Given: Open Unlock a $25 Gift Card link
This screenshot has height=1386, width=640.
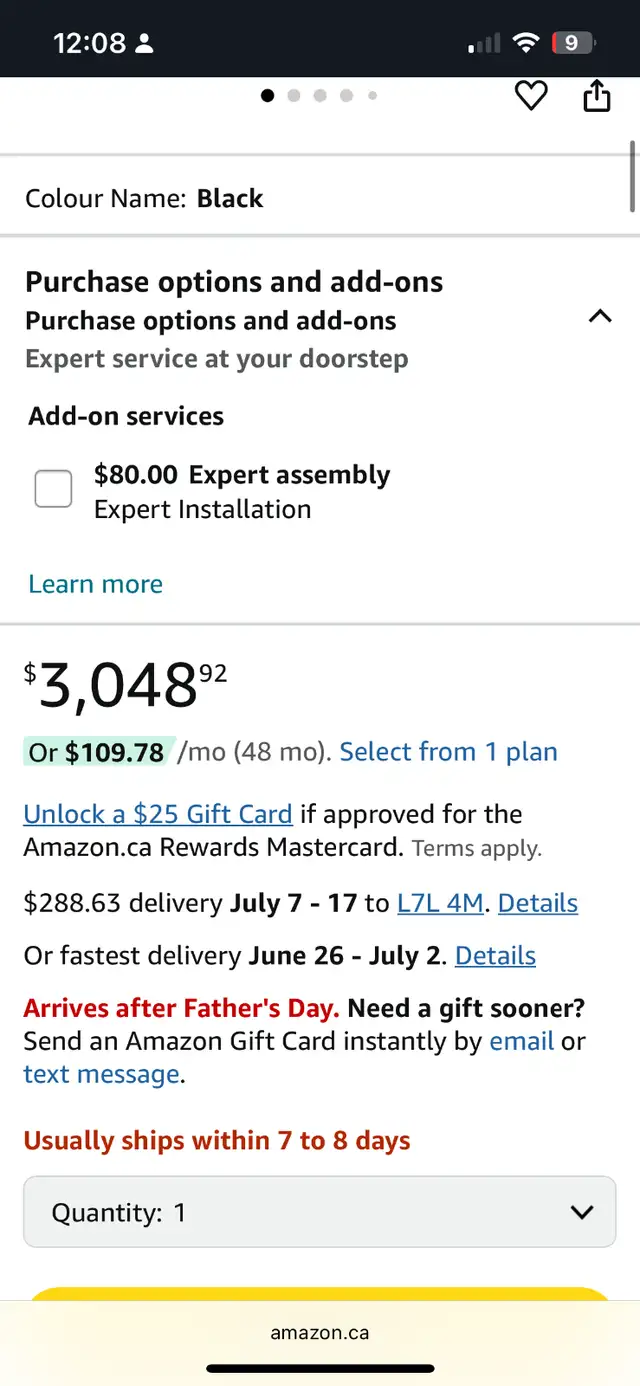Looking at the screenshot, I should point(158,814).
